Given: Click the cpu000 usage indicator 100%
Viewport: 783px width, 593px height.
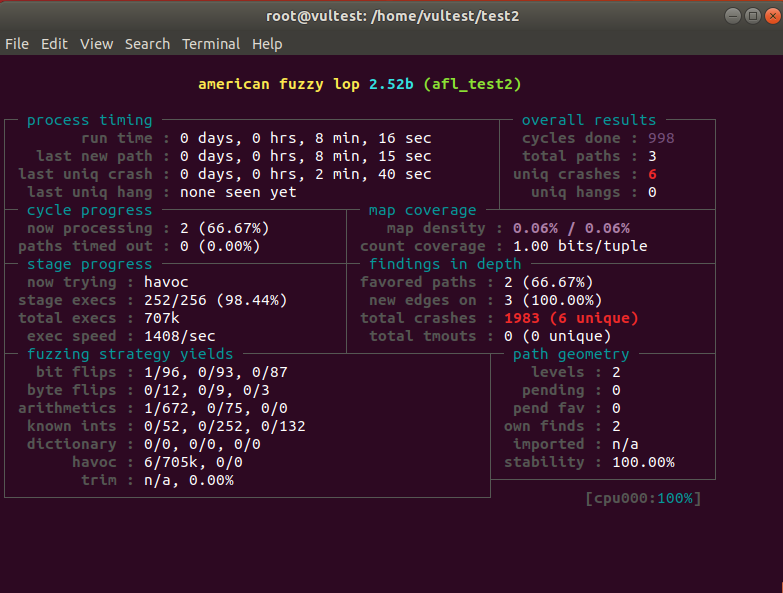Looking at the screenshot, I should point(675,498).
